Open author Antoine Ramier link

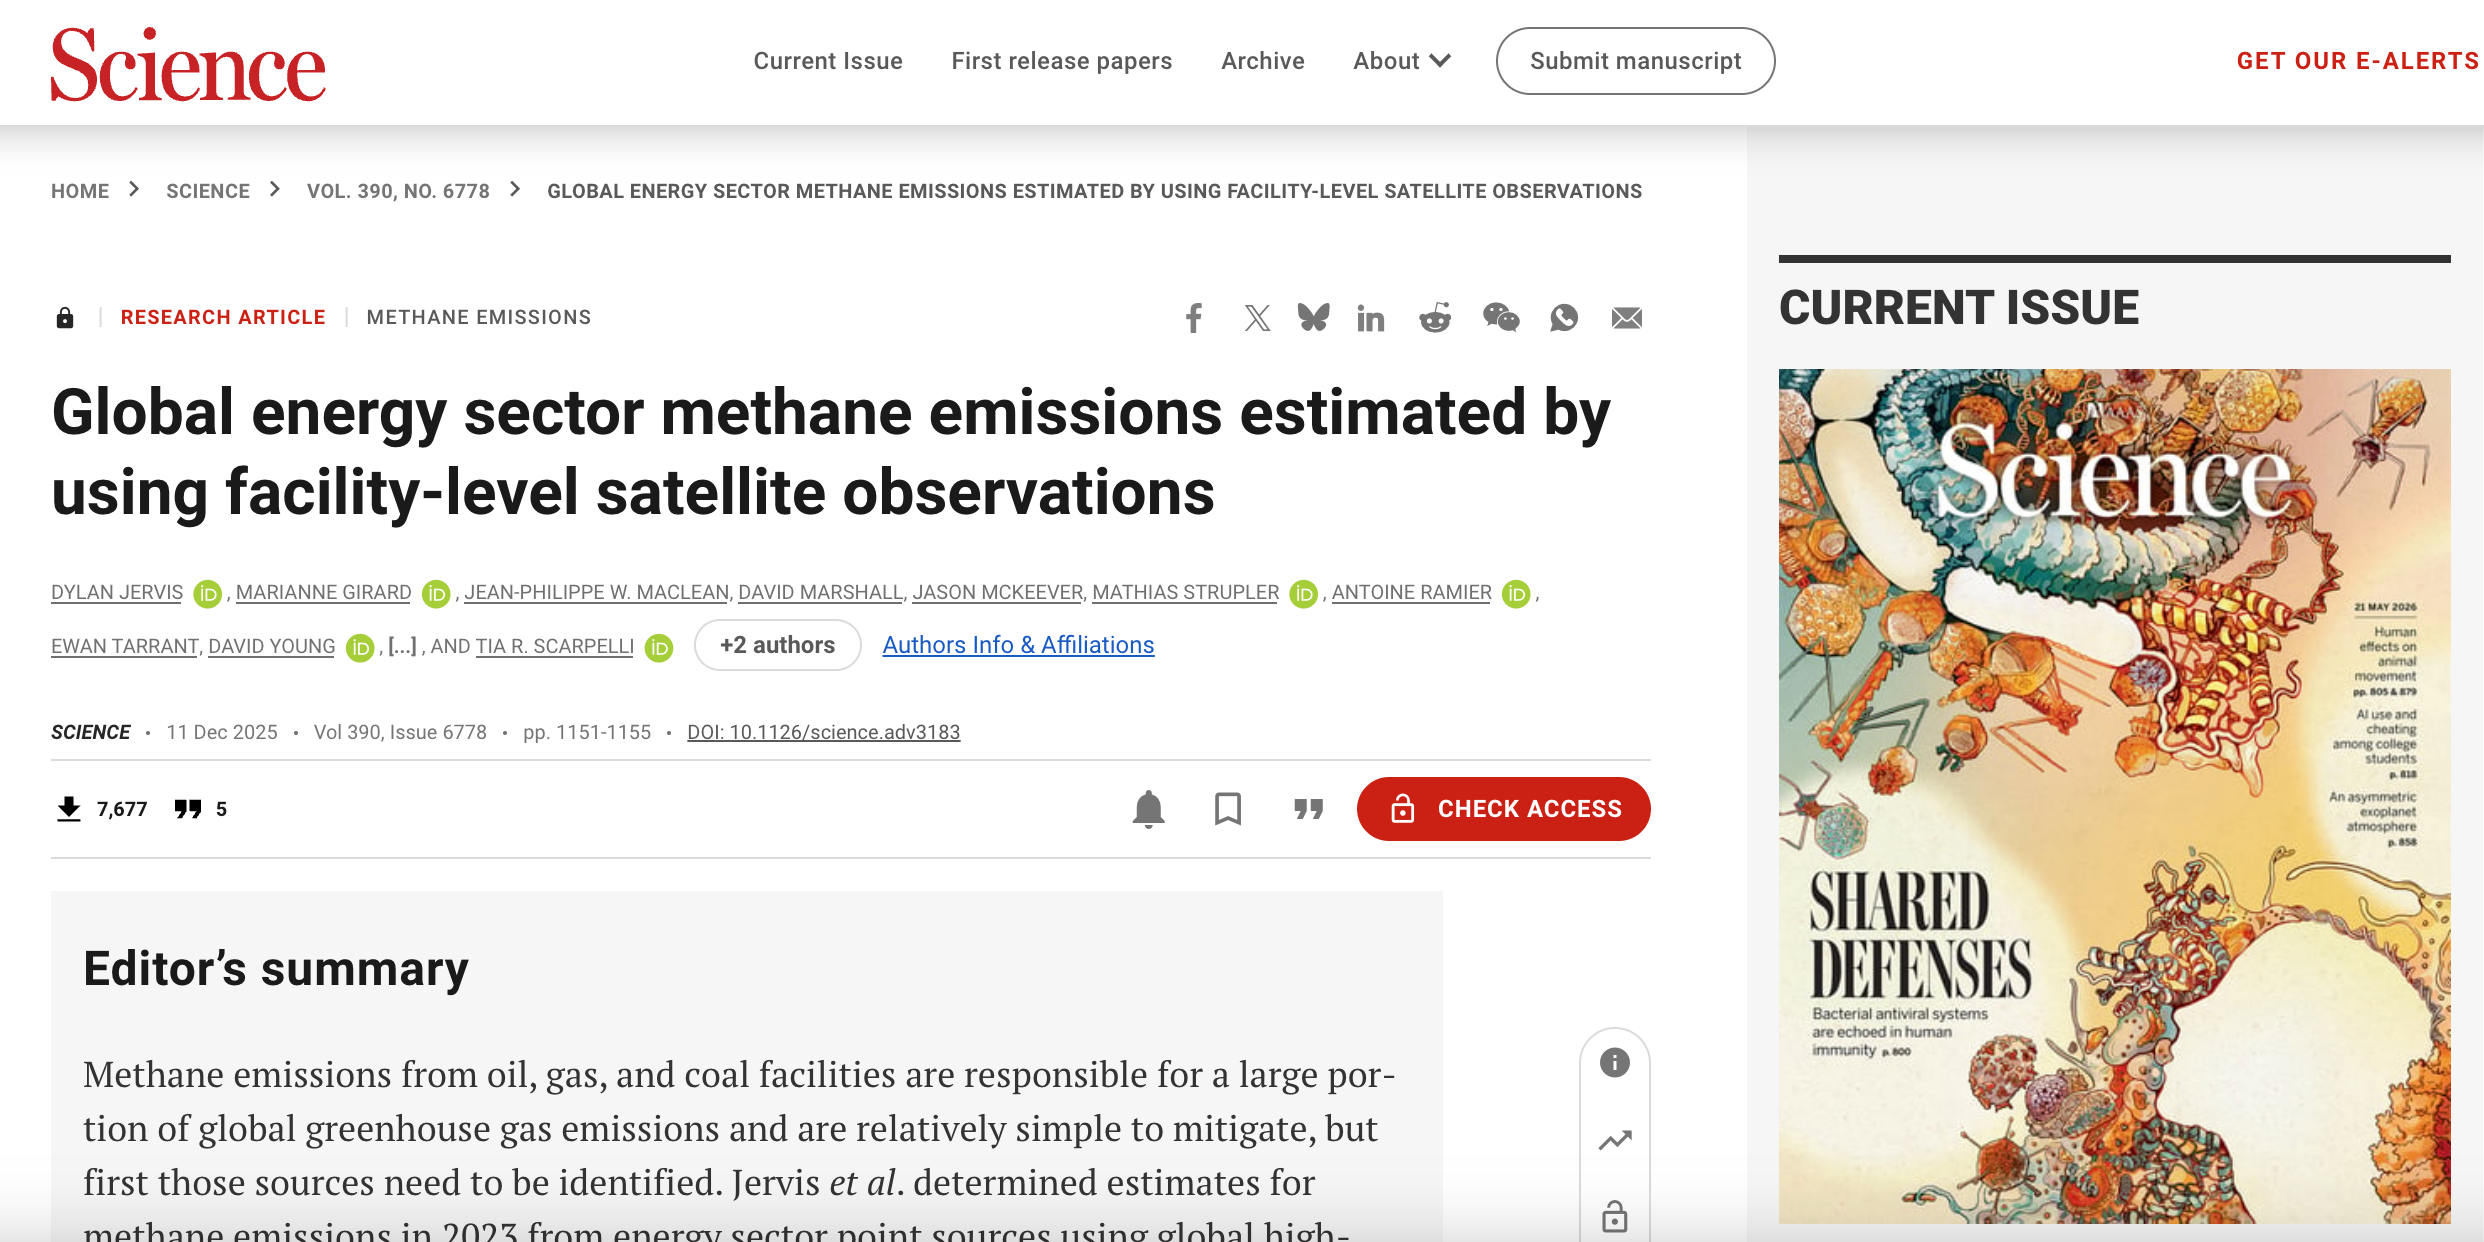tap(1412, 592)
